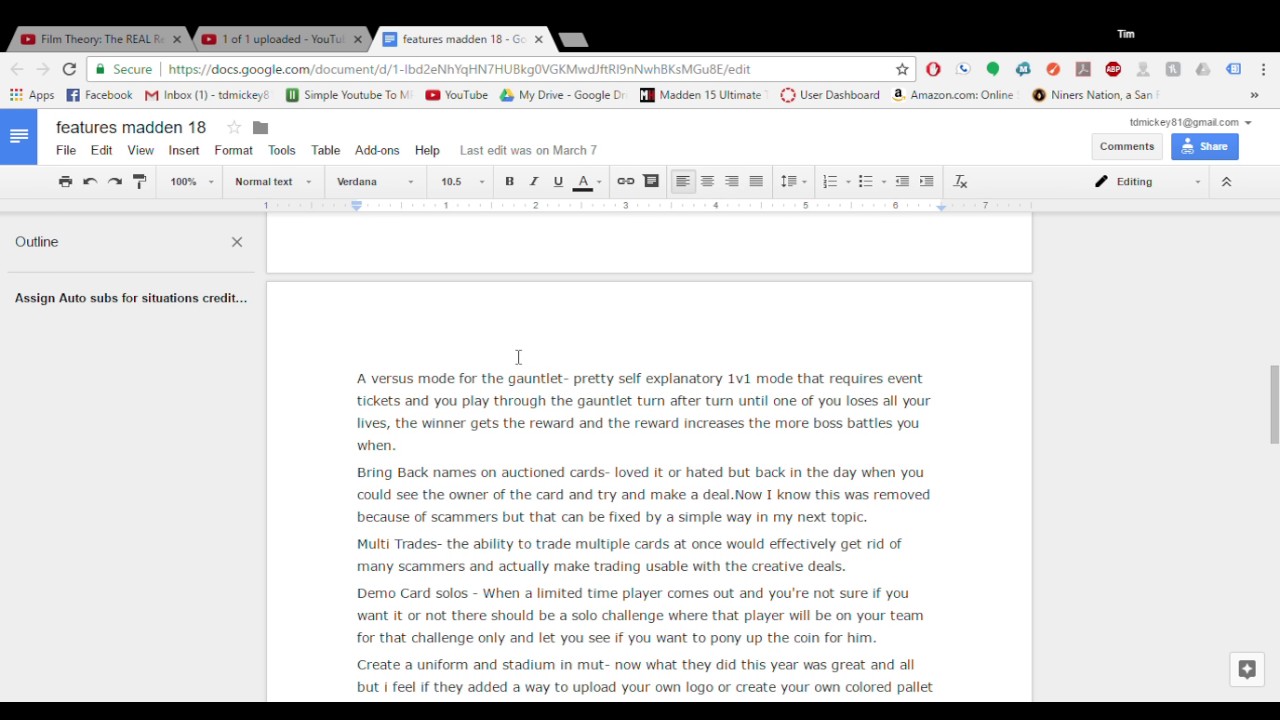Screen dimensions: 1280x720
Task: Open Last edit was on March 7 link
Action: click(x=528, y=150)
